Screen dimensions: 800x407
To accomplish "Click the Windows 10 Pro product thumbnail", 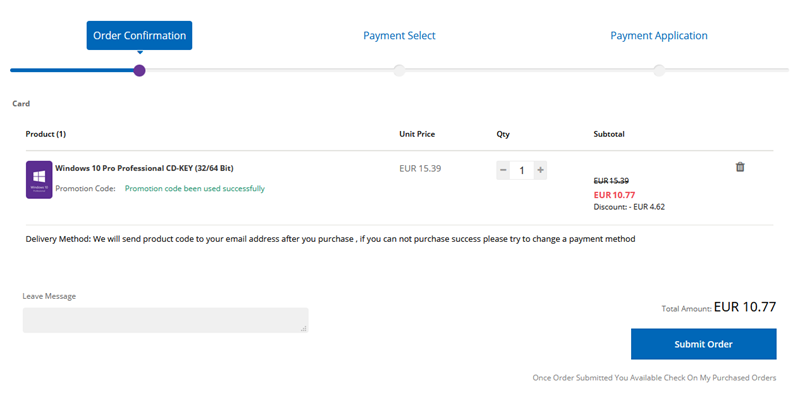I will 39,179.
